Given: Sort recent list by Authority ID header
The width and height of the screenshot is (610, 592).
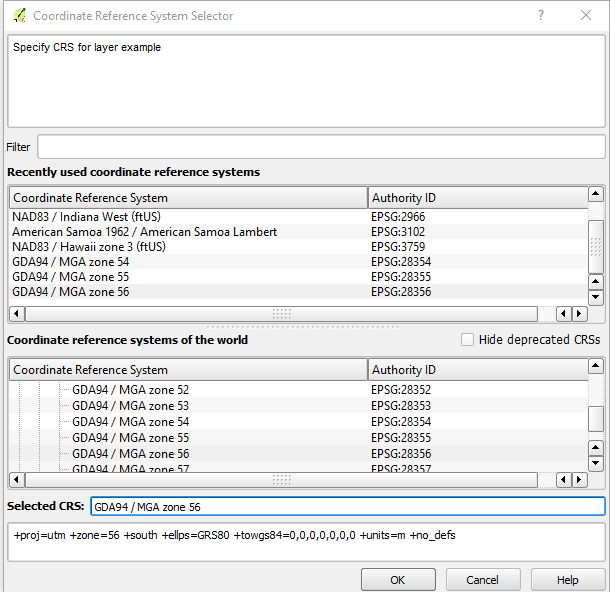Looking at the screenshot, I should pyautogui.click(x=478, y=198).
